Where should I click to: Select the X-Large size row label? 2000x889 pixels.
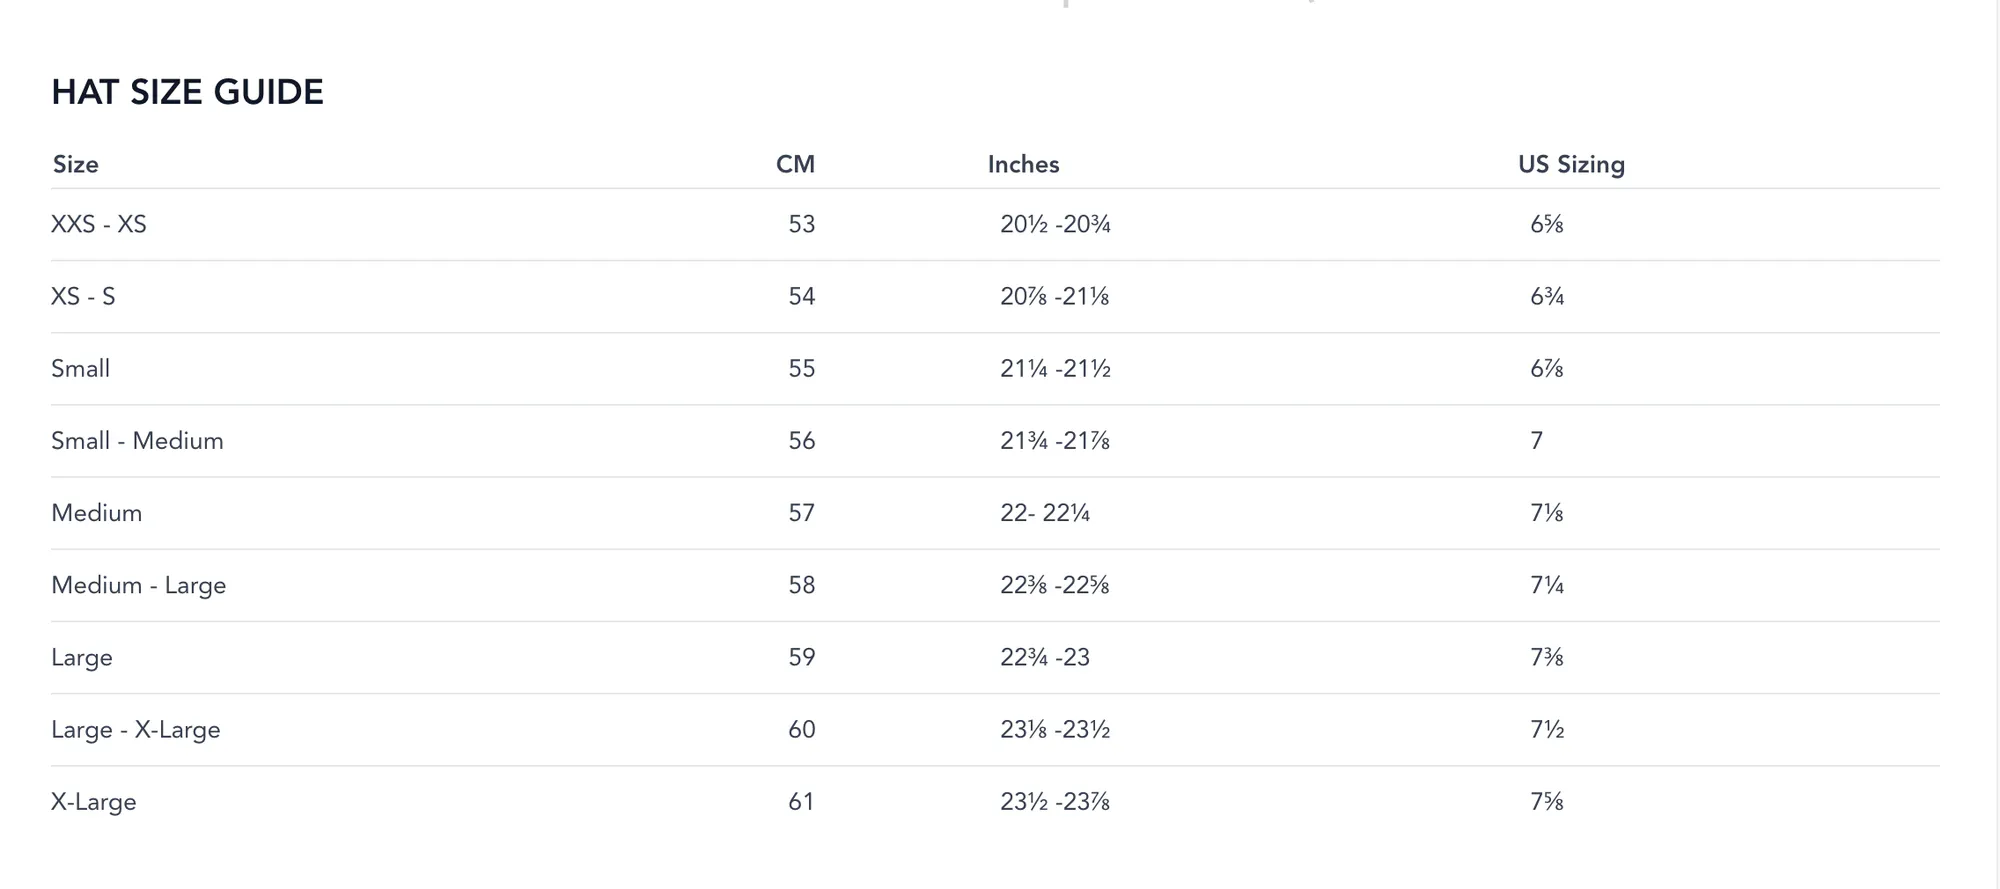[94, 801]
